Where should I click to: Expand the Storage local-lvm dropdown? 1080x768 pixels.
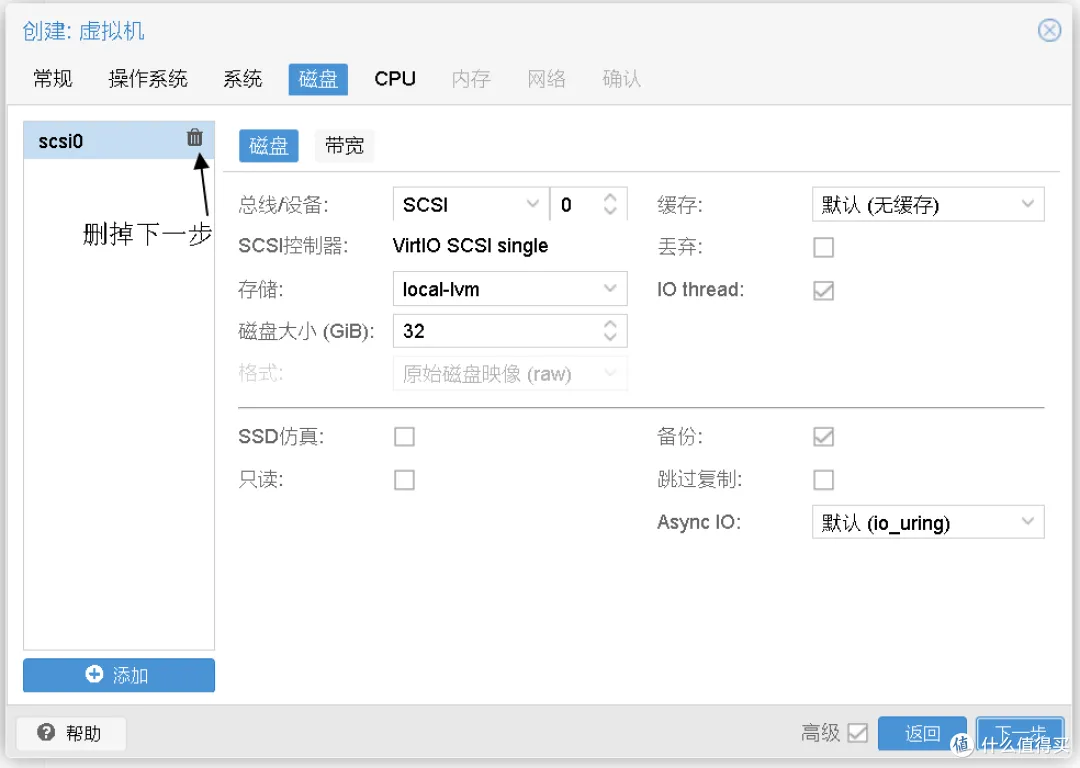pos(509,290)
